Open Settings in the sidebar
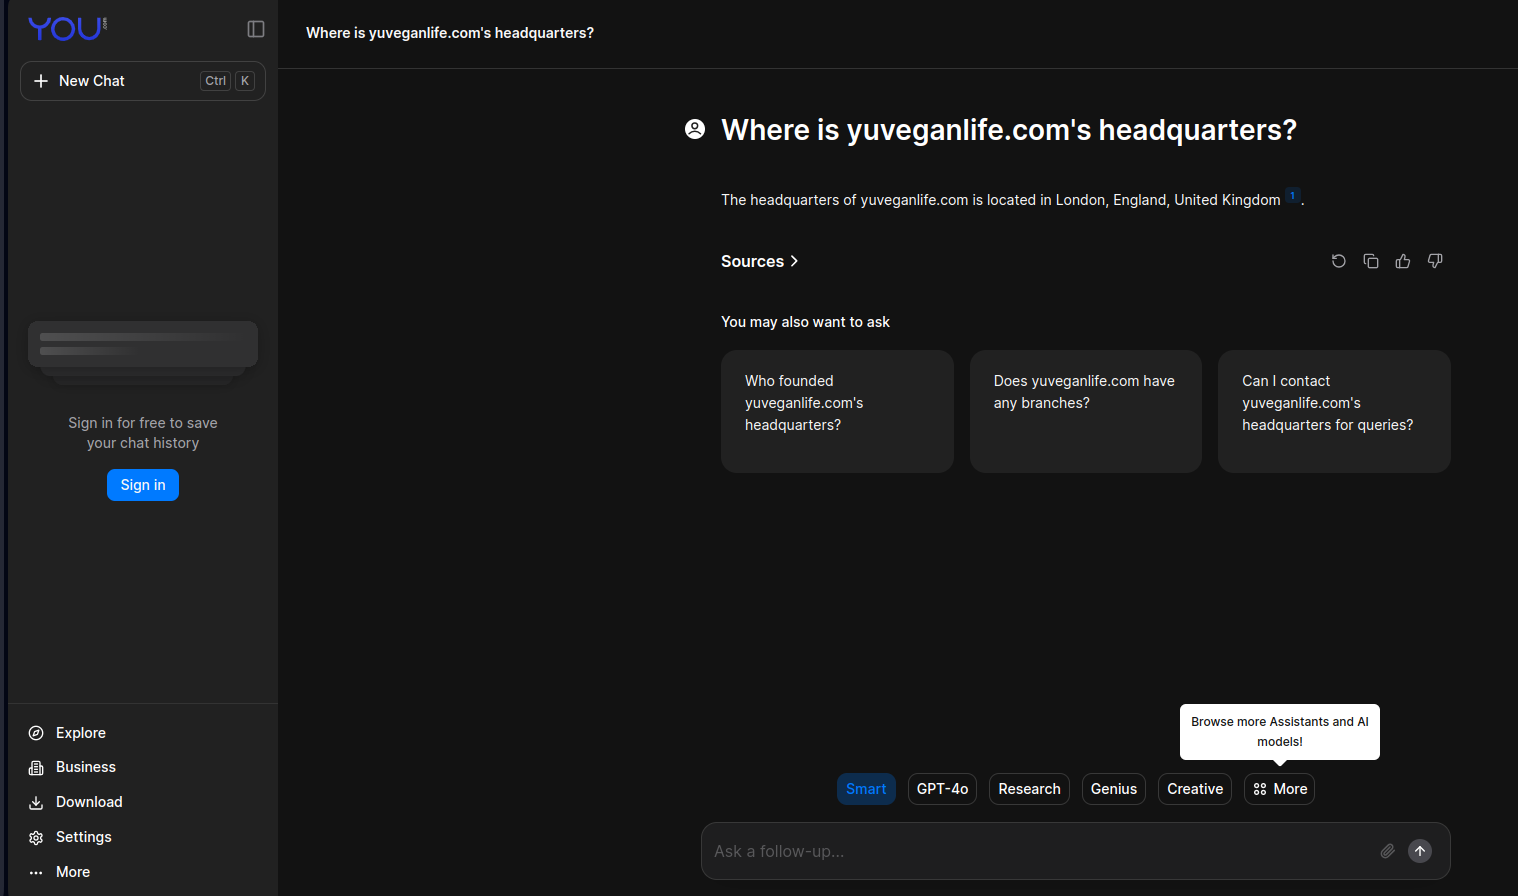 pyautogui.click(x=71, y=837)
